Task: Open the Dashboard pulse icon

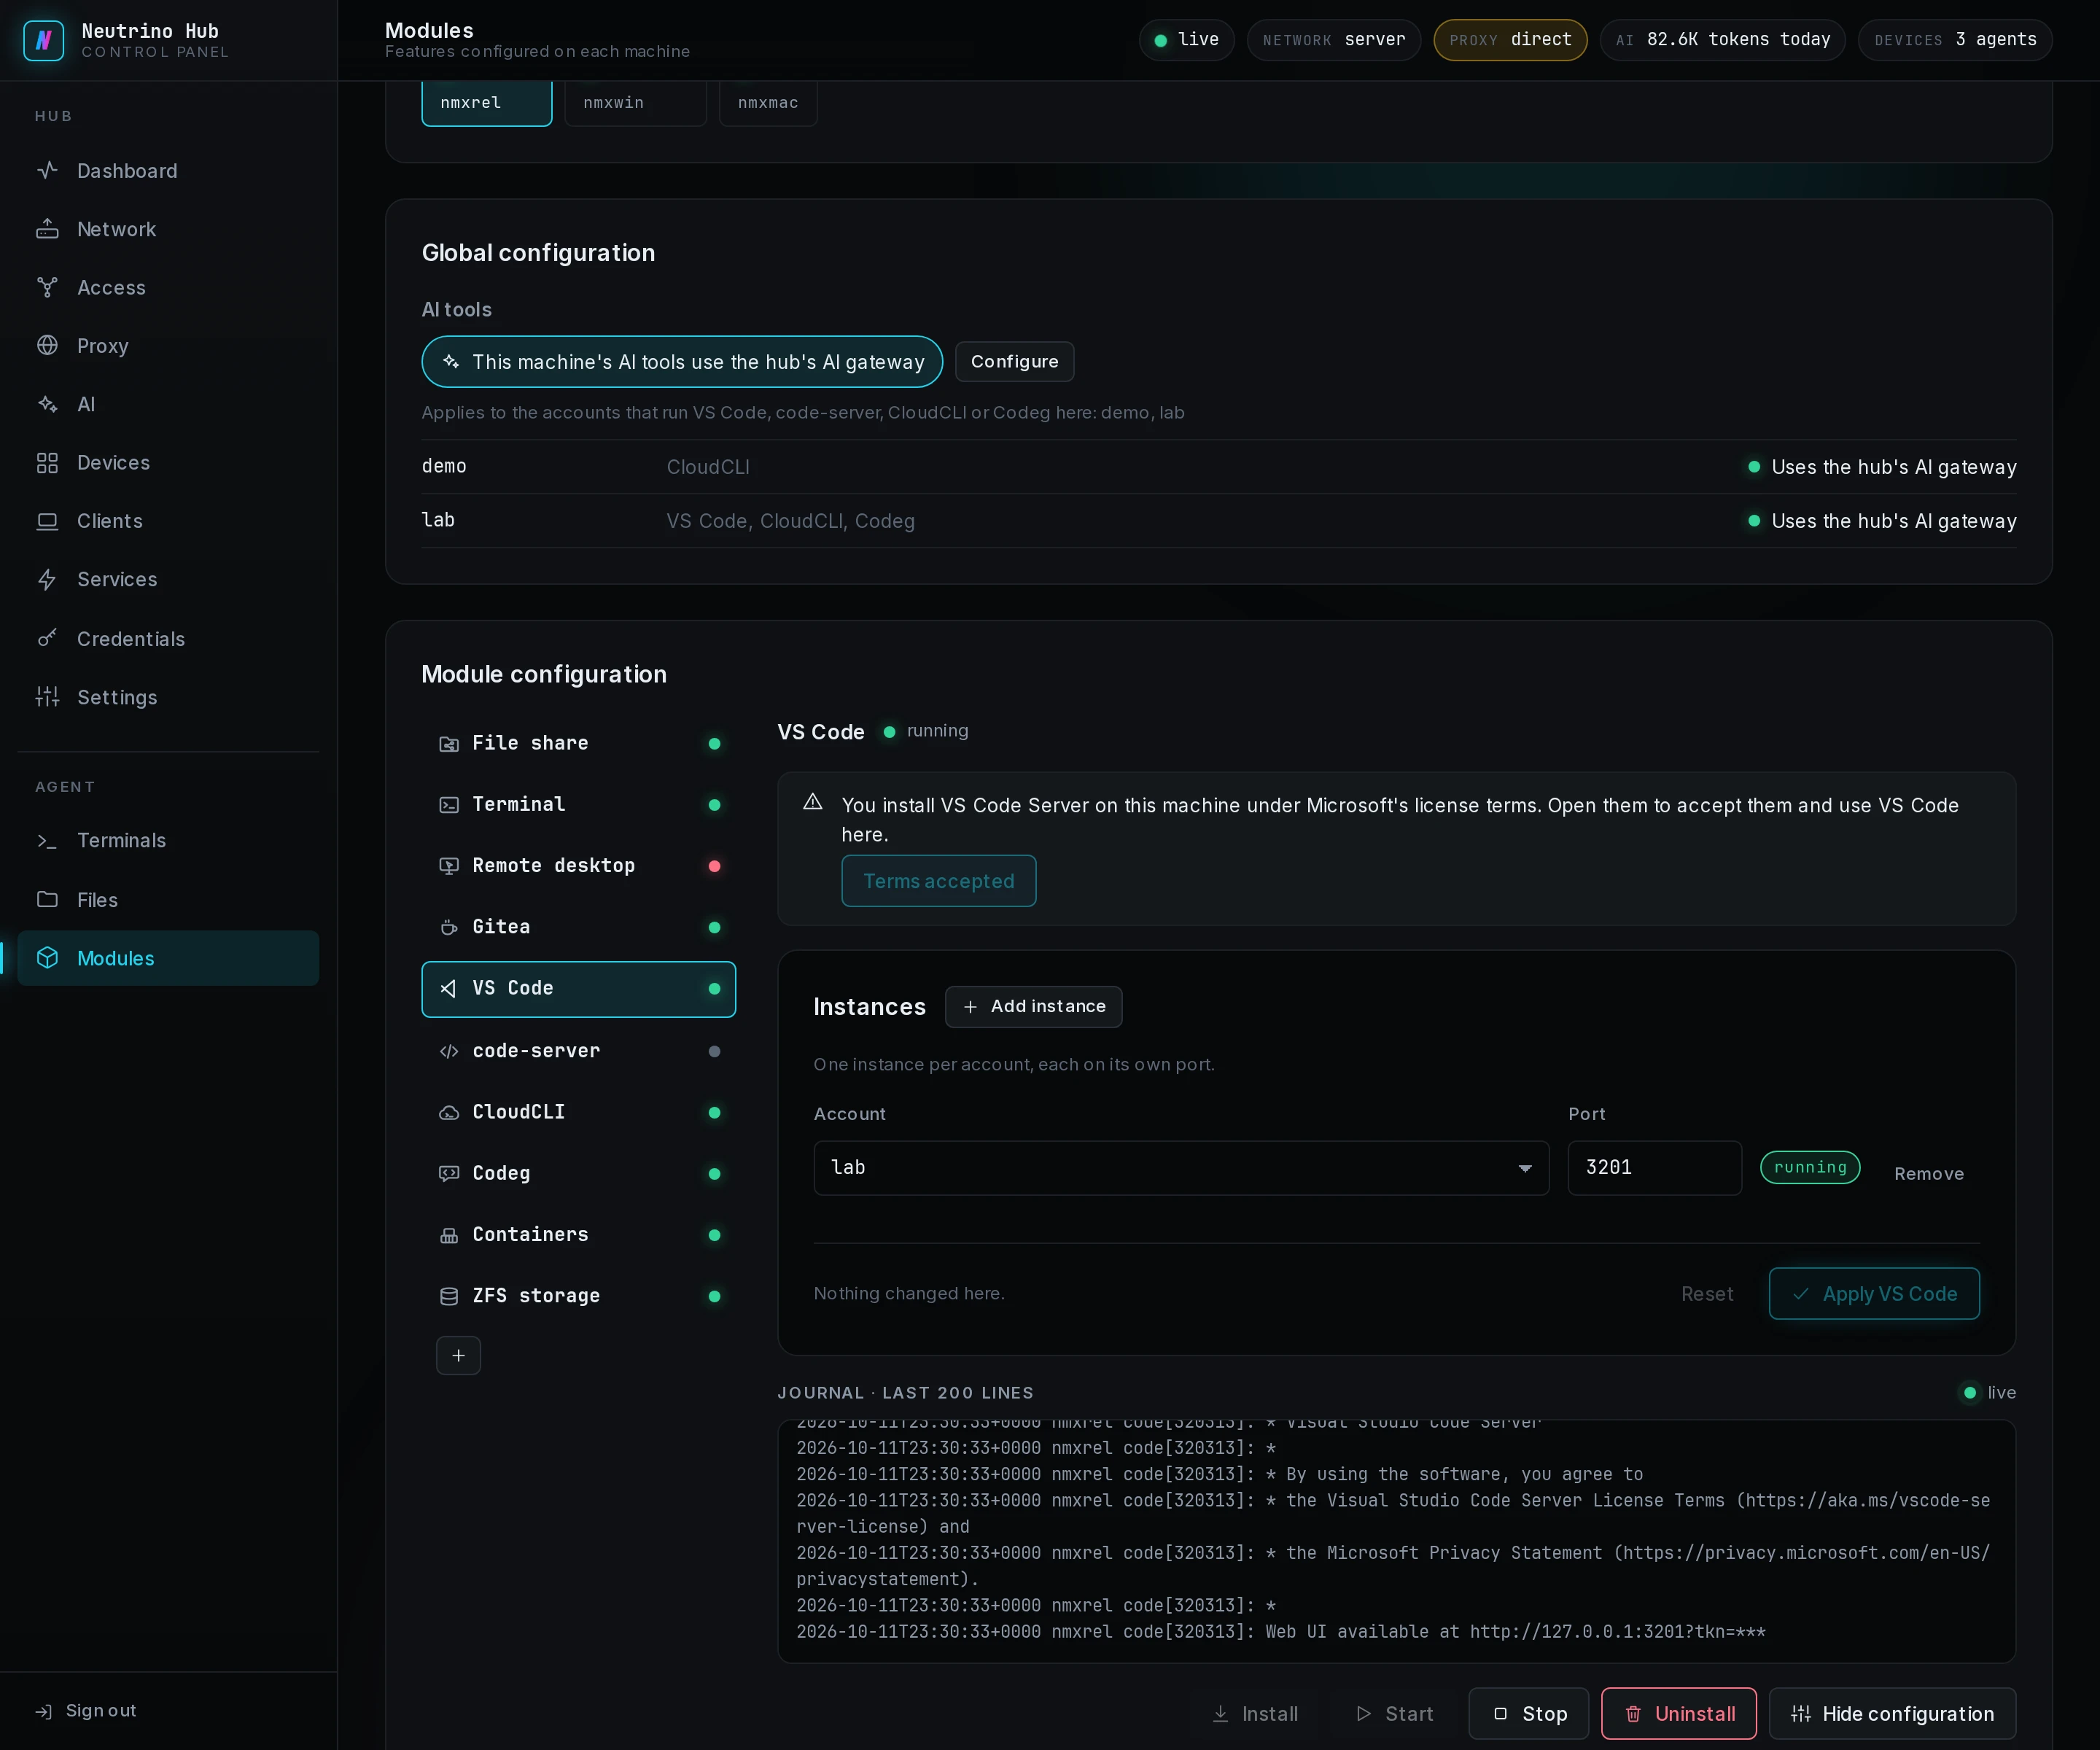Action: pyautogui.click(x=47, y=171)
